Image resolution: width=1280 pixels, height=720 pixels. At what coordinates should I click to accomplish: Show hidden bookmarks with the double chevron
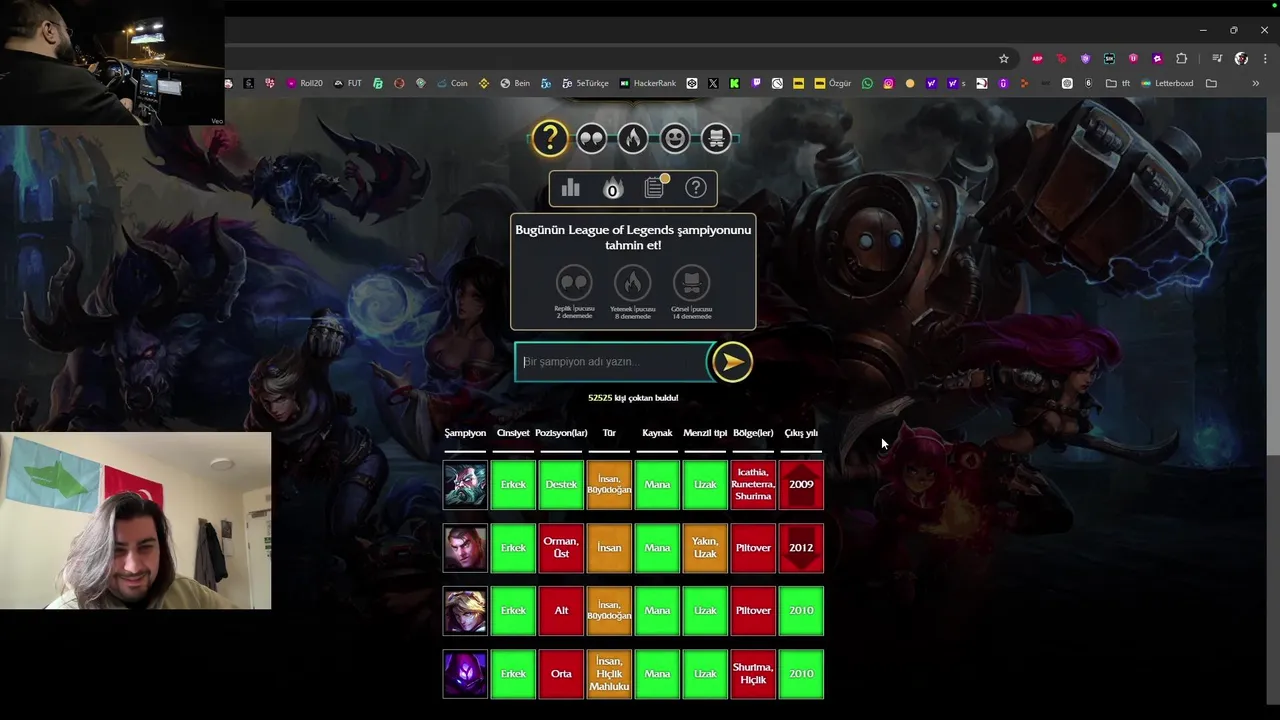coord(1256,84)
